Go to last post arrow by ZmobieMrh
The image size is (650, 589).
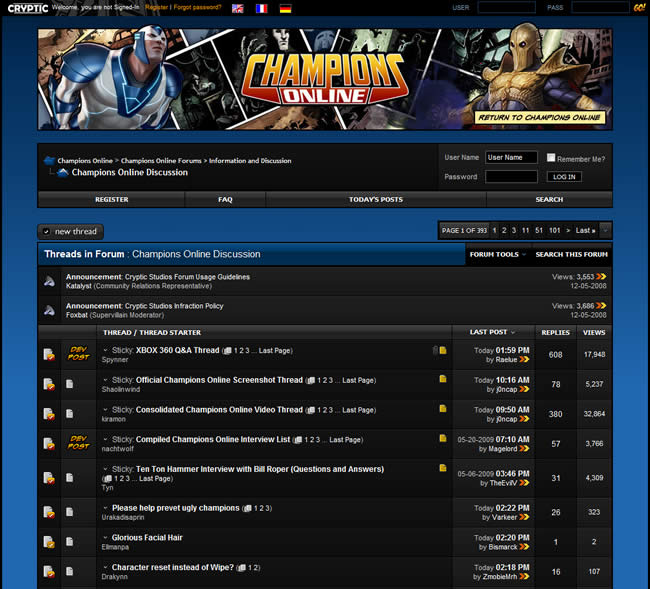click(524, 577)
